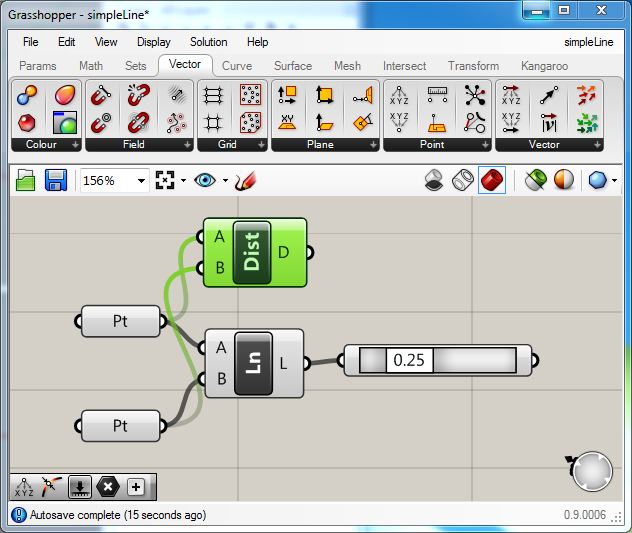Open the arrow next to Zoom Extents
The image size is (632, 533).
(x=183, y=180)
